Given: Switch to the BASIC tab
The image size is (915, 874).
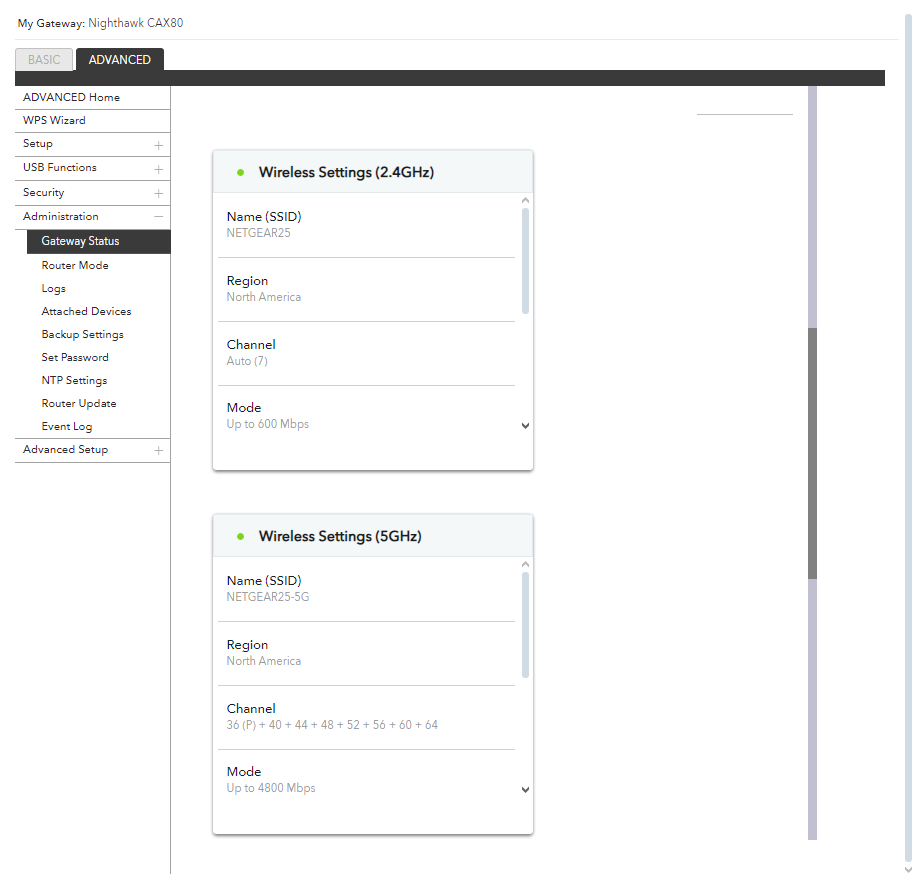Looking at the screenshot, I should [44, 60].
